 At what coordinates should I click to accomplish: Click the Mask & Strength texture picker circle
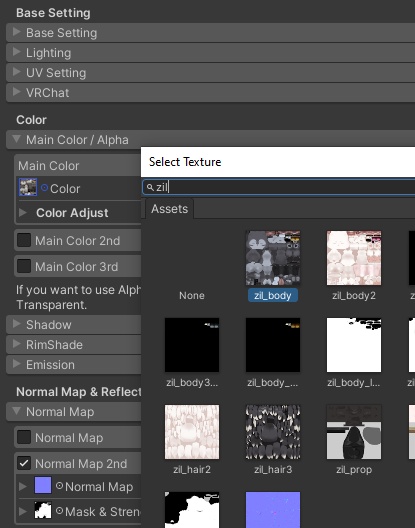pyautogui.click(x=59, y=511)
